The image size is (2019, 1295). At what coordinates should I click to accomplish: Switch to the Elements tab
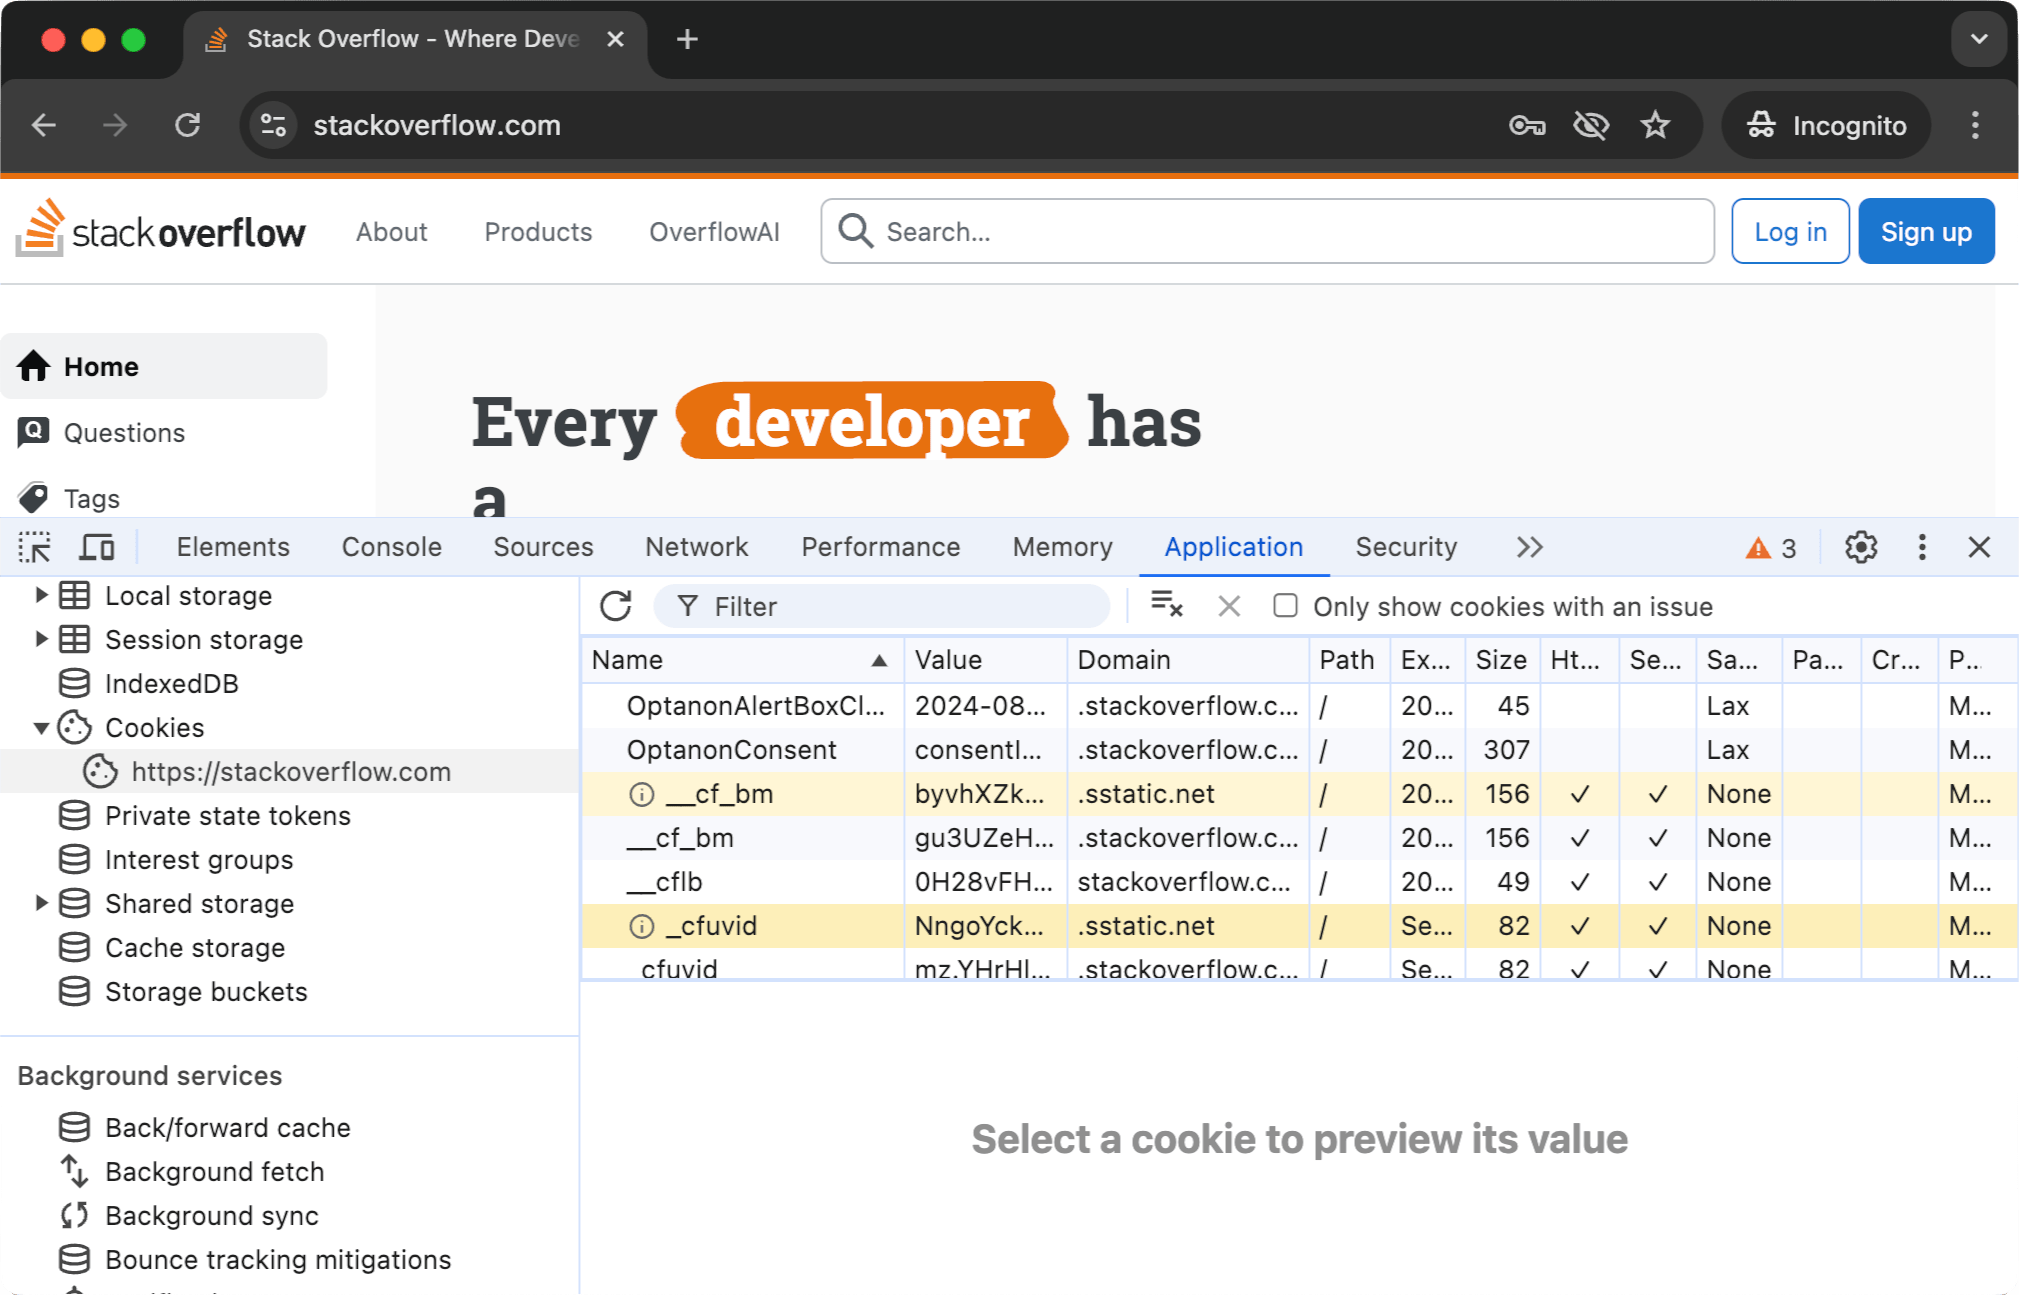(233, 547)
